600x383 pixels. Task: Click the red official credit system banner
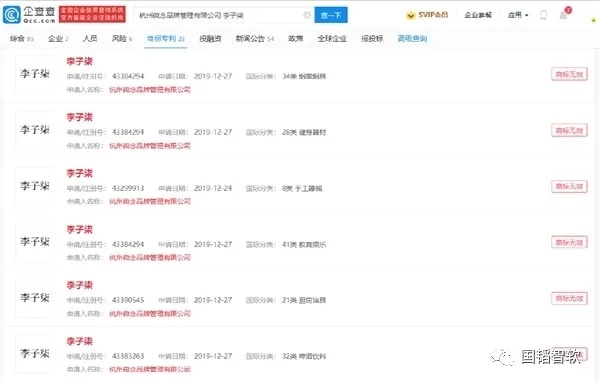(92, 14)
